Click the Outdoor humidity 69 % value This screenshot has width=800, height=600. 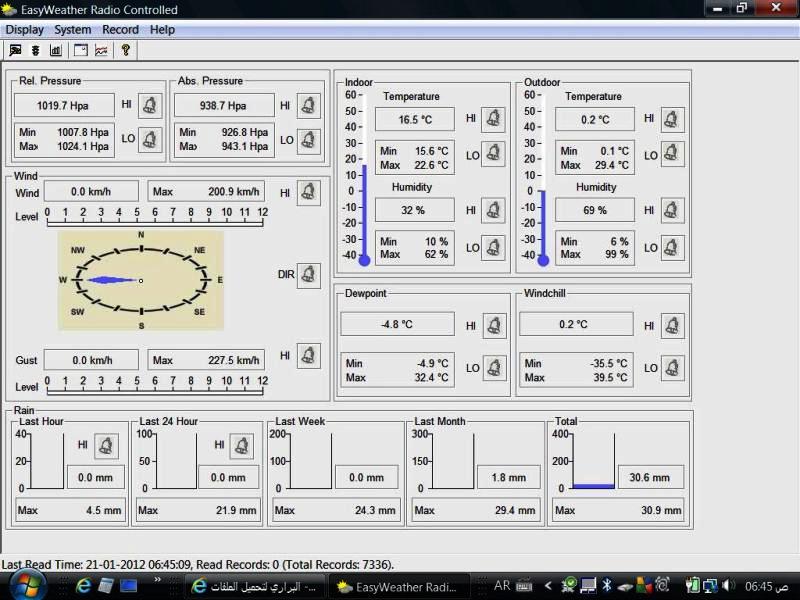click(x=595, y=210)
